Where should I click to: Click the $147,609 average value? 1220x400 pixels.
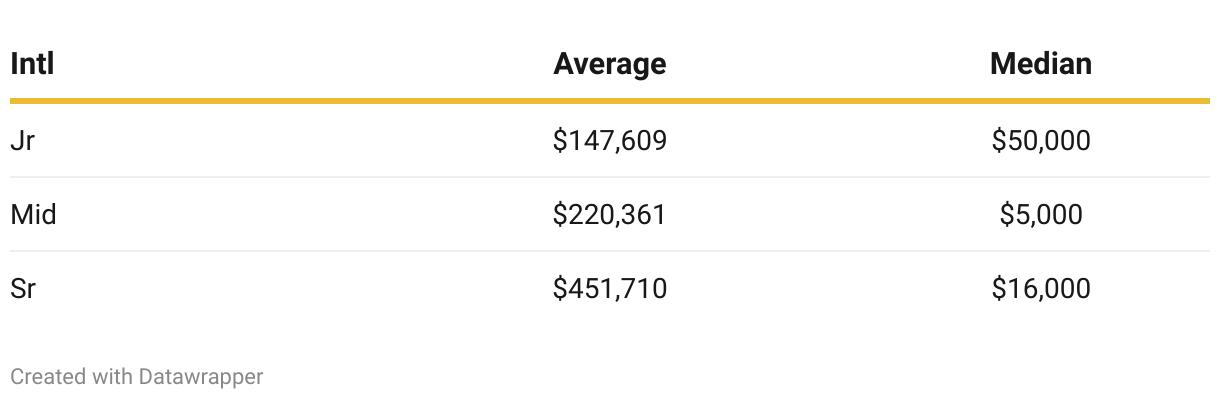[x=610, y=141]
